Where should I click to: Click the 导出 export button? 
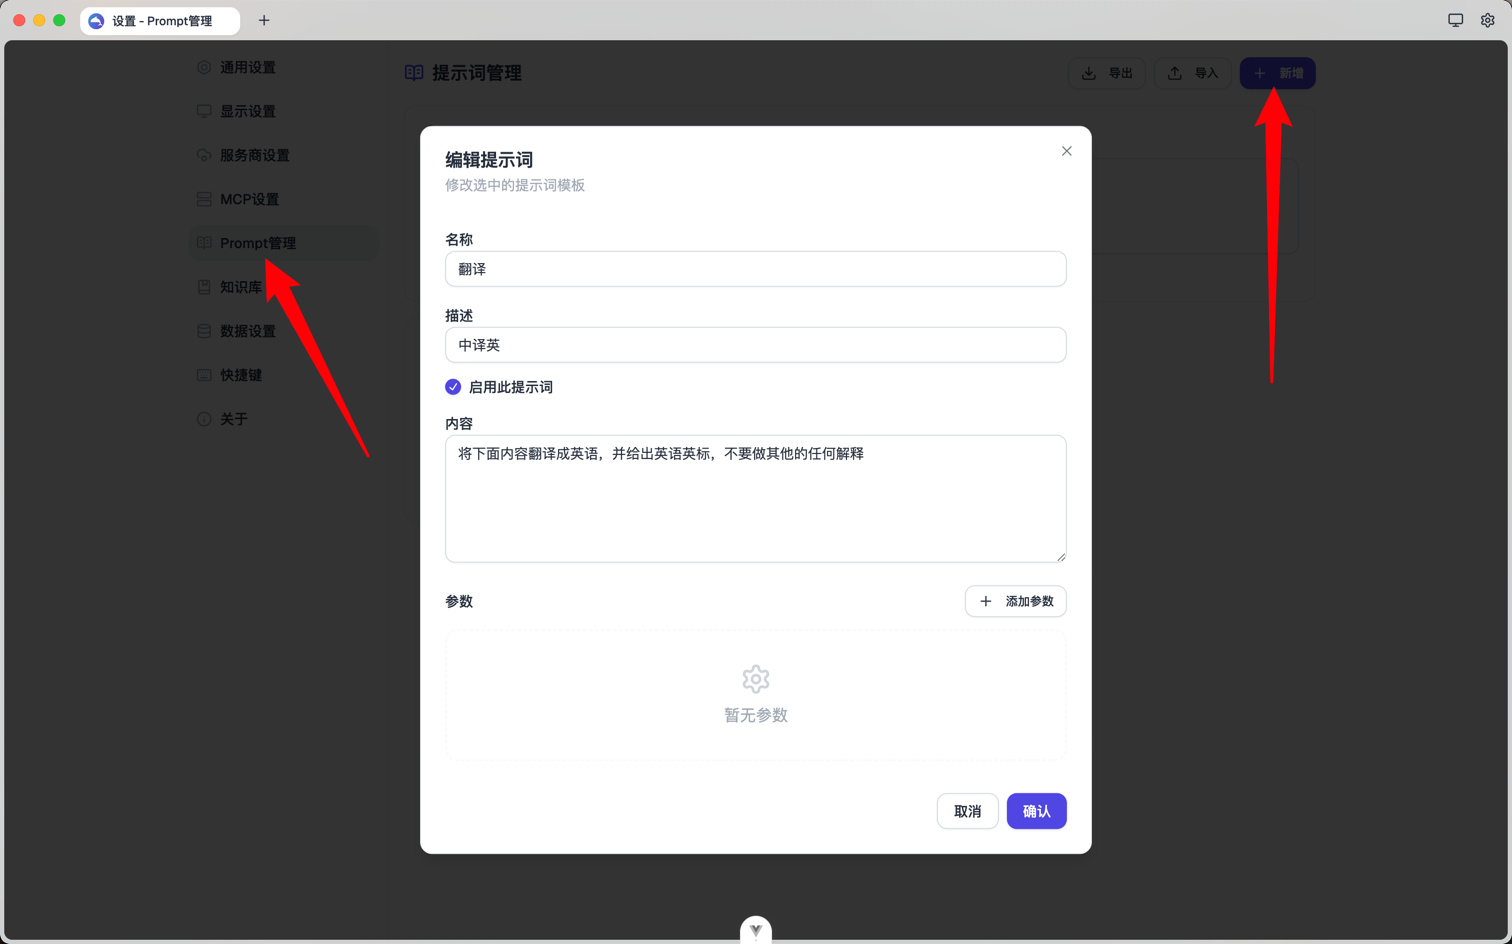tap(1107, 73)
